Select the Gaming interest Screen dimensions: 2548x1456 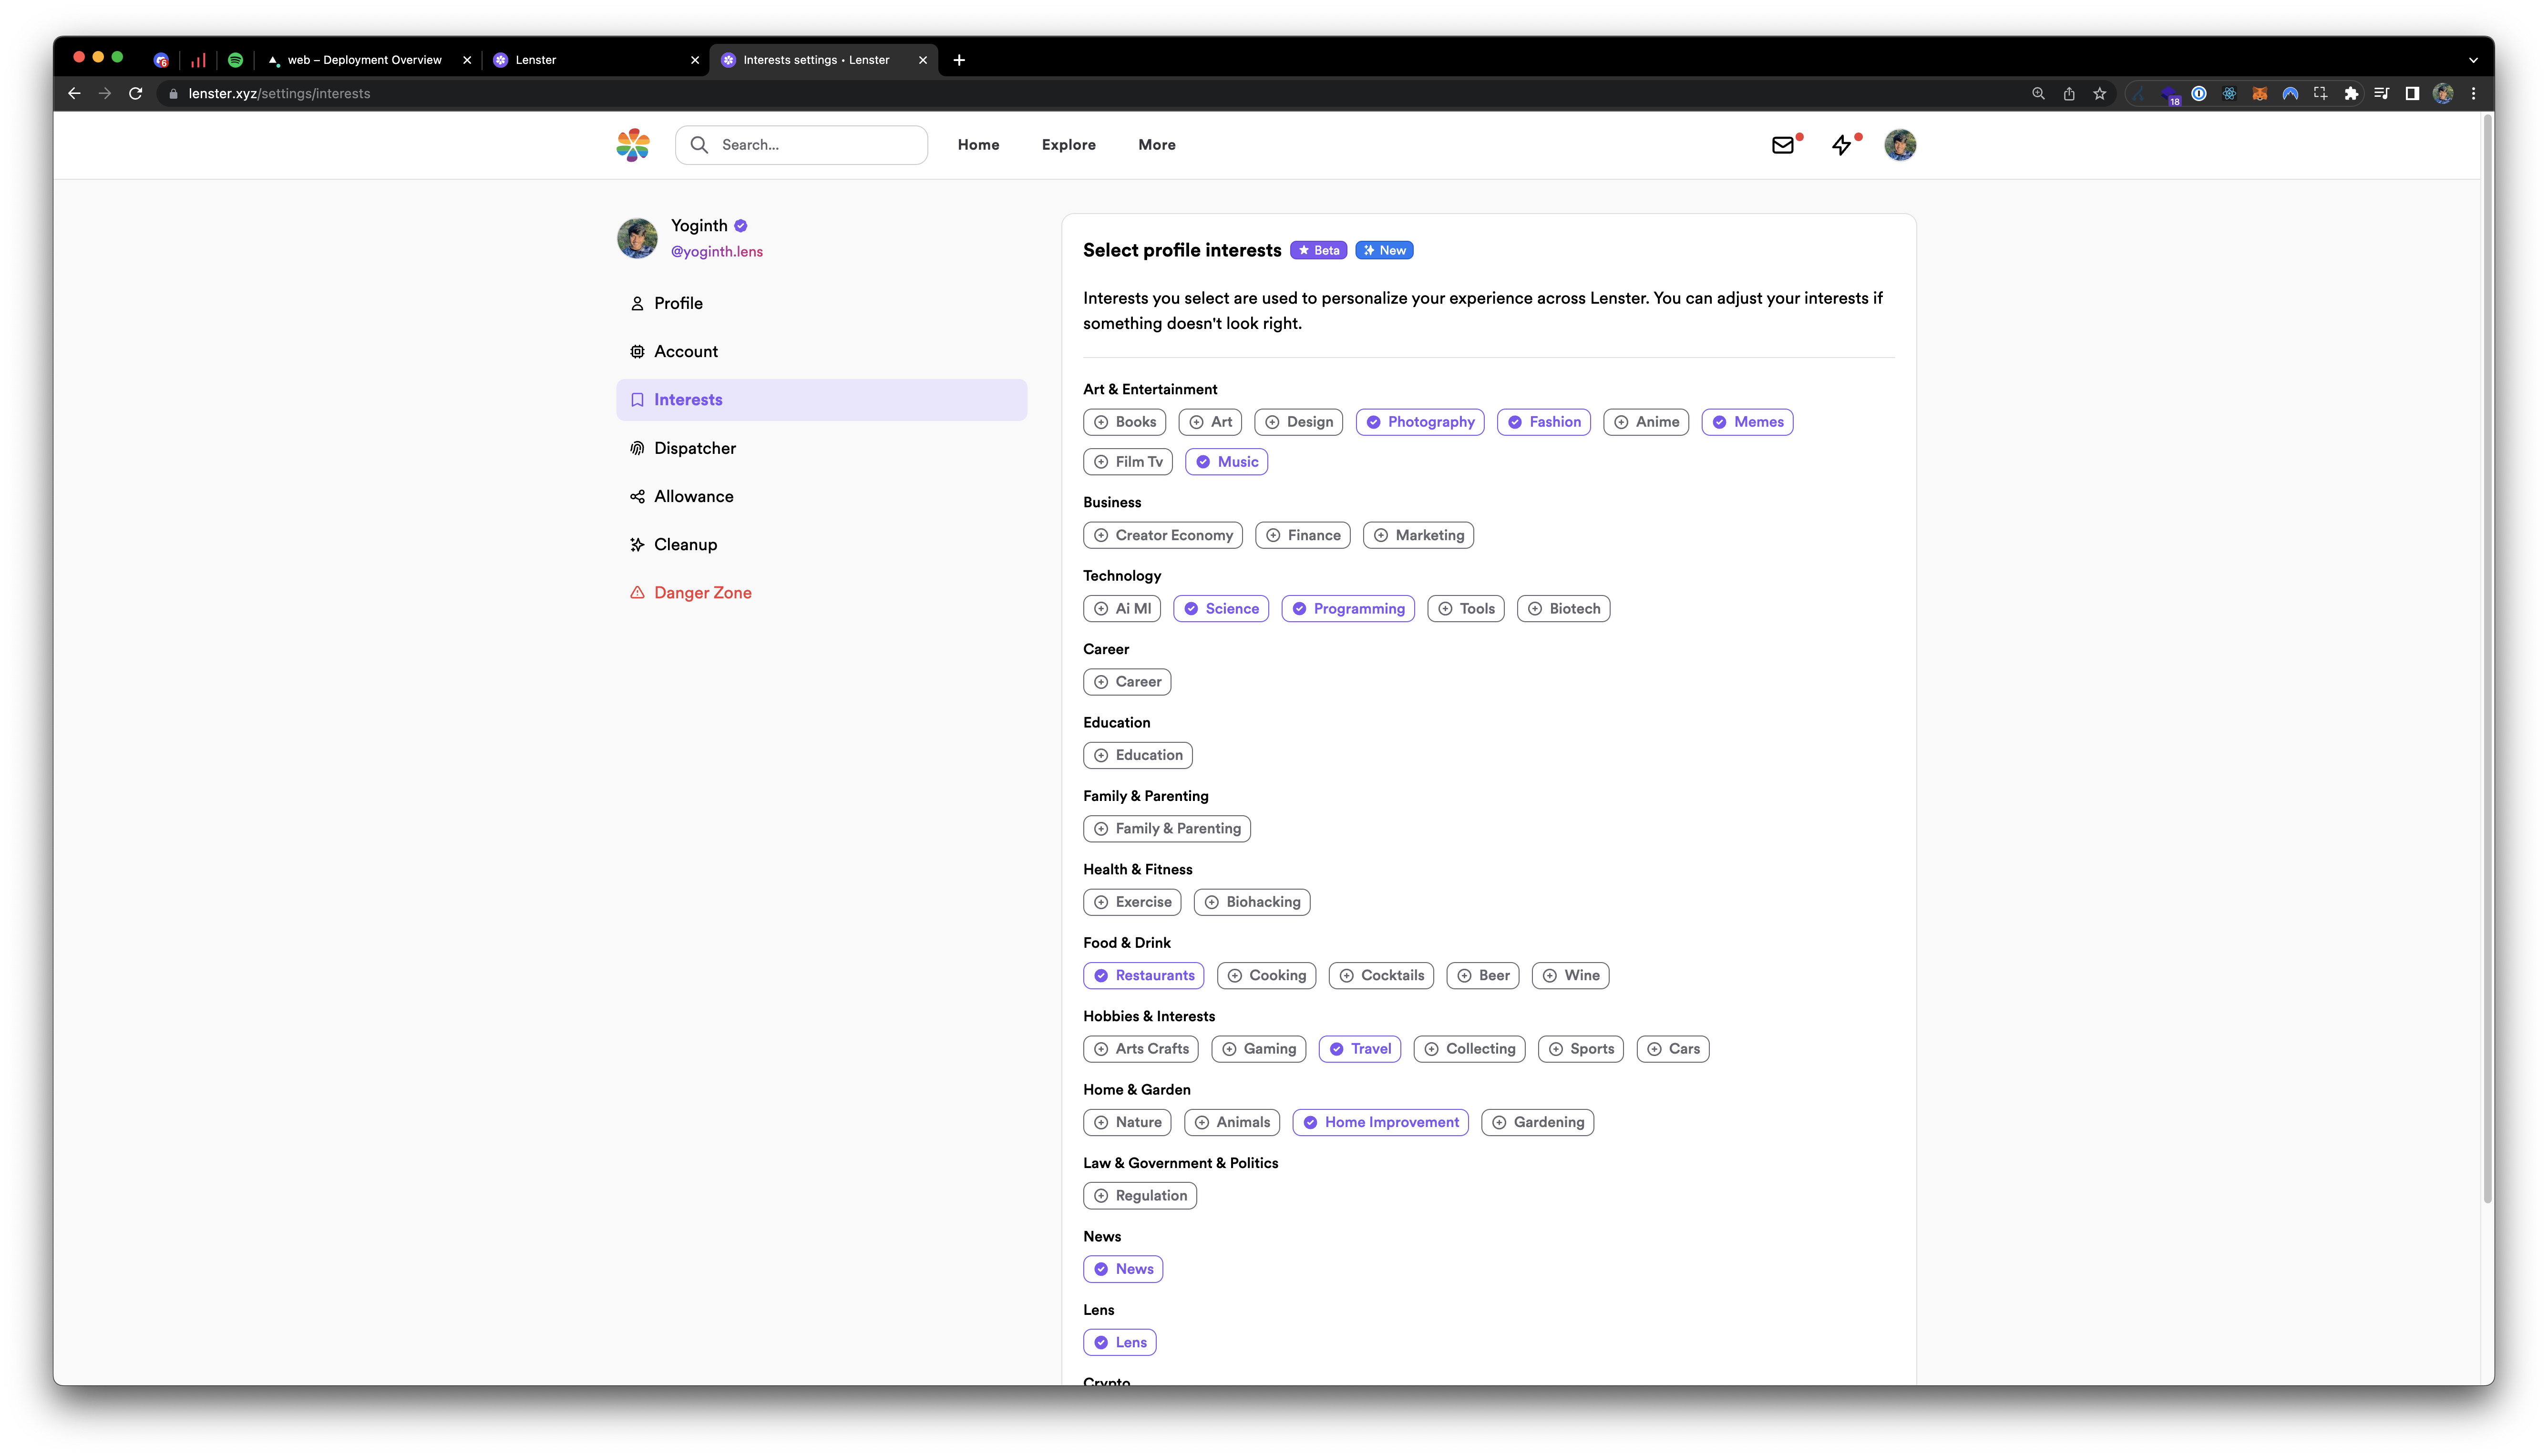click(x=1259, y=1049)
